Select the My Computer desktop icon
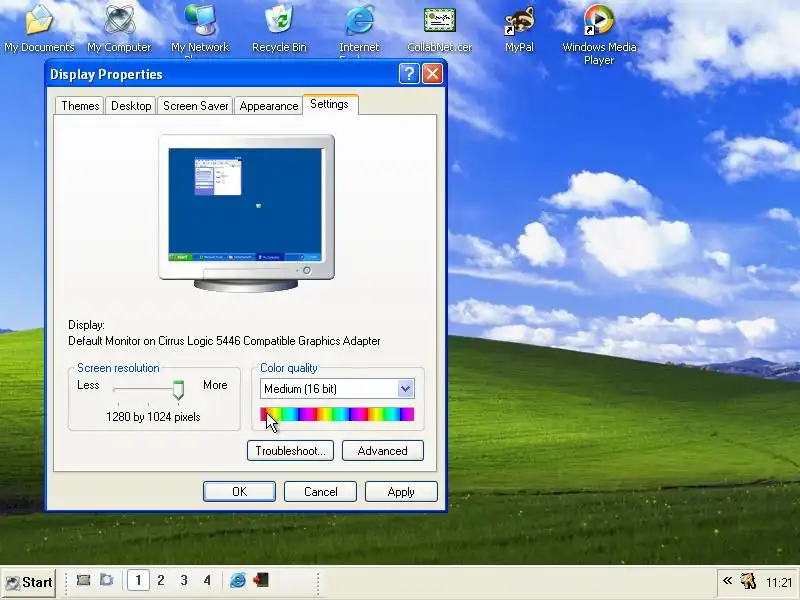Viewport: 800px width, 600px height. click(119, 28)
